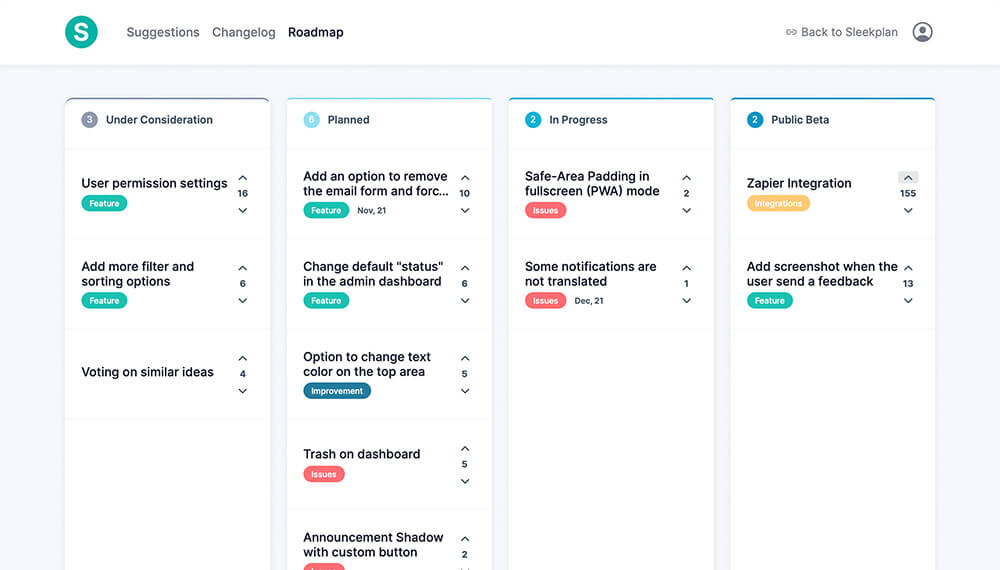1000x570 pixels.
Task: Click the Sleekplan S logo
Action: [81, 32]
